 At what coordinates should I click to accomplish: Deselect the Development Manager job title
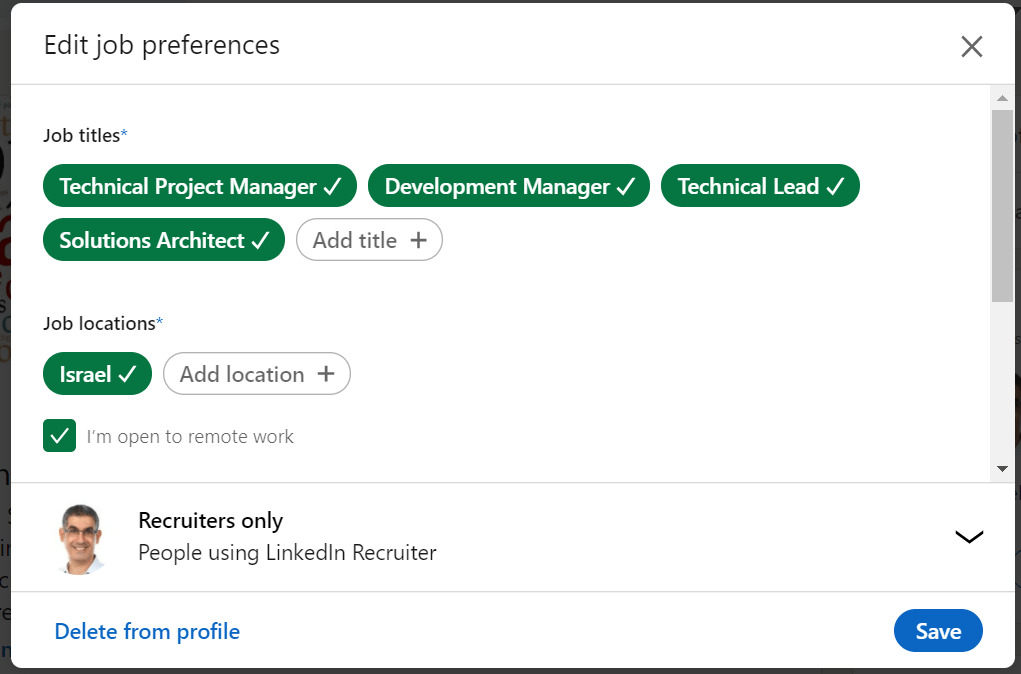pos(508,186)
